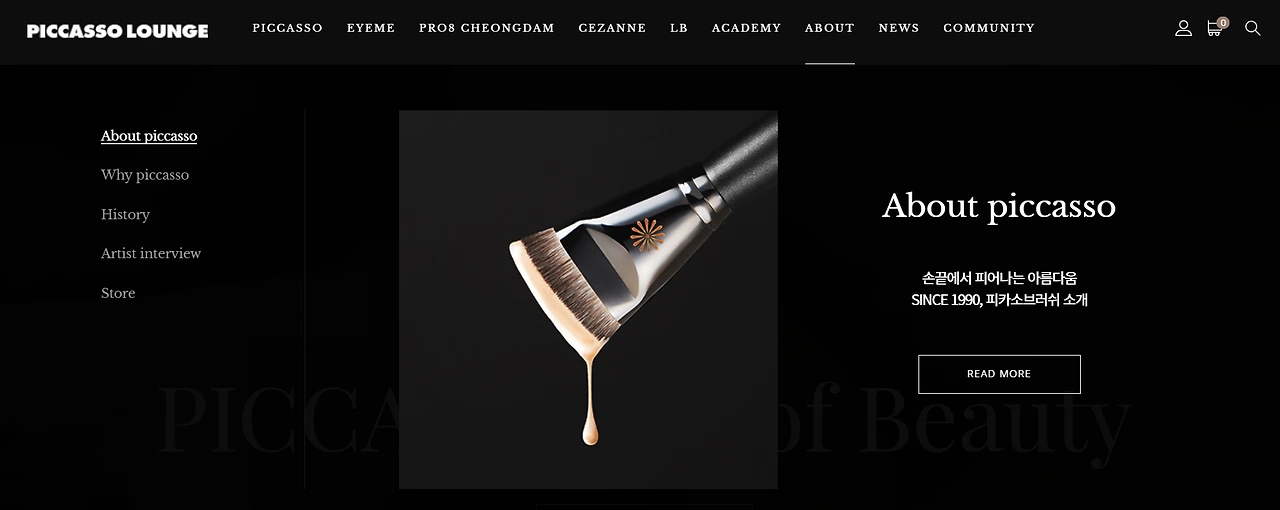The height and width of the screenshot is (510, 1280).
Task: Select About piccasso in sidebar
Action: point(149,136)
